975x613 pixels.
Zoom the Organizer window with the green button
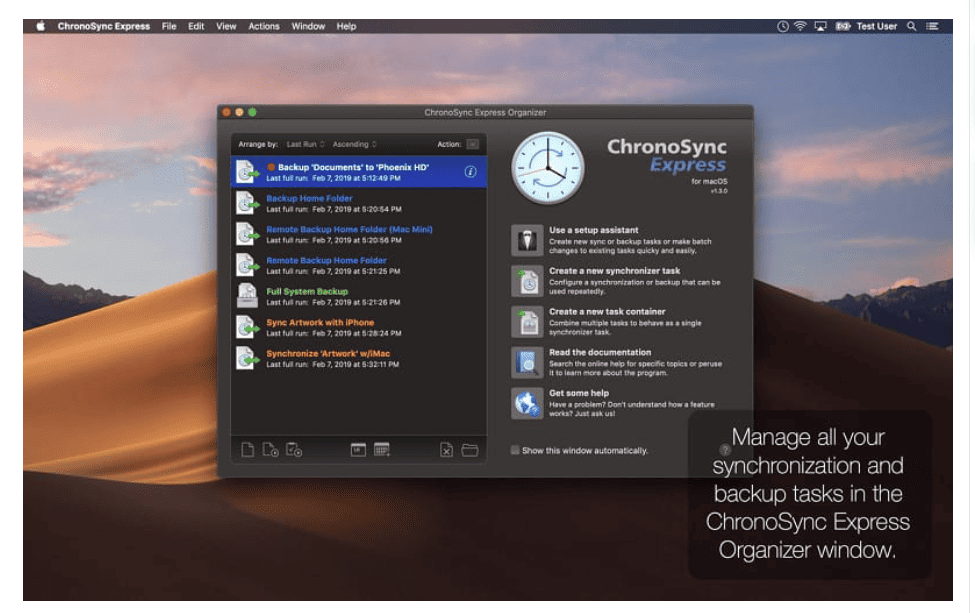click(x=252, y=113)
